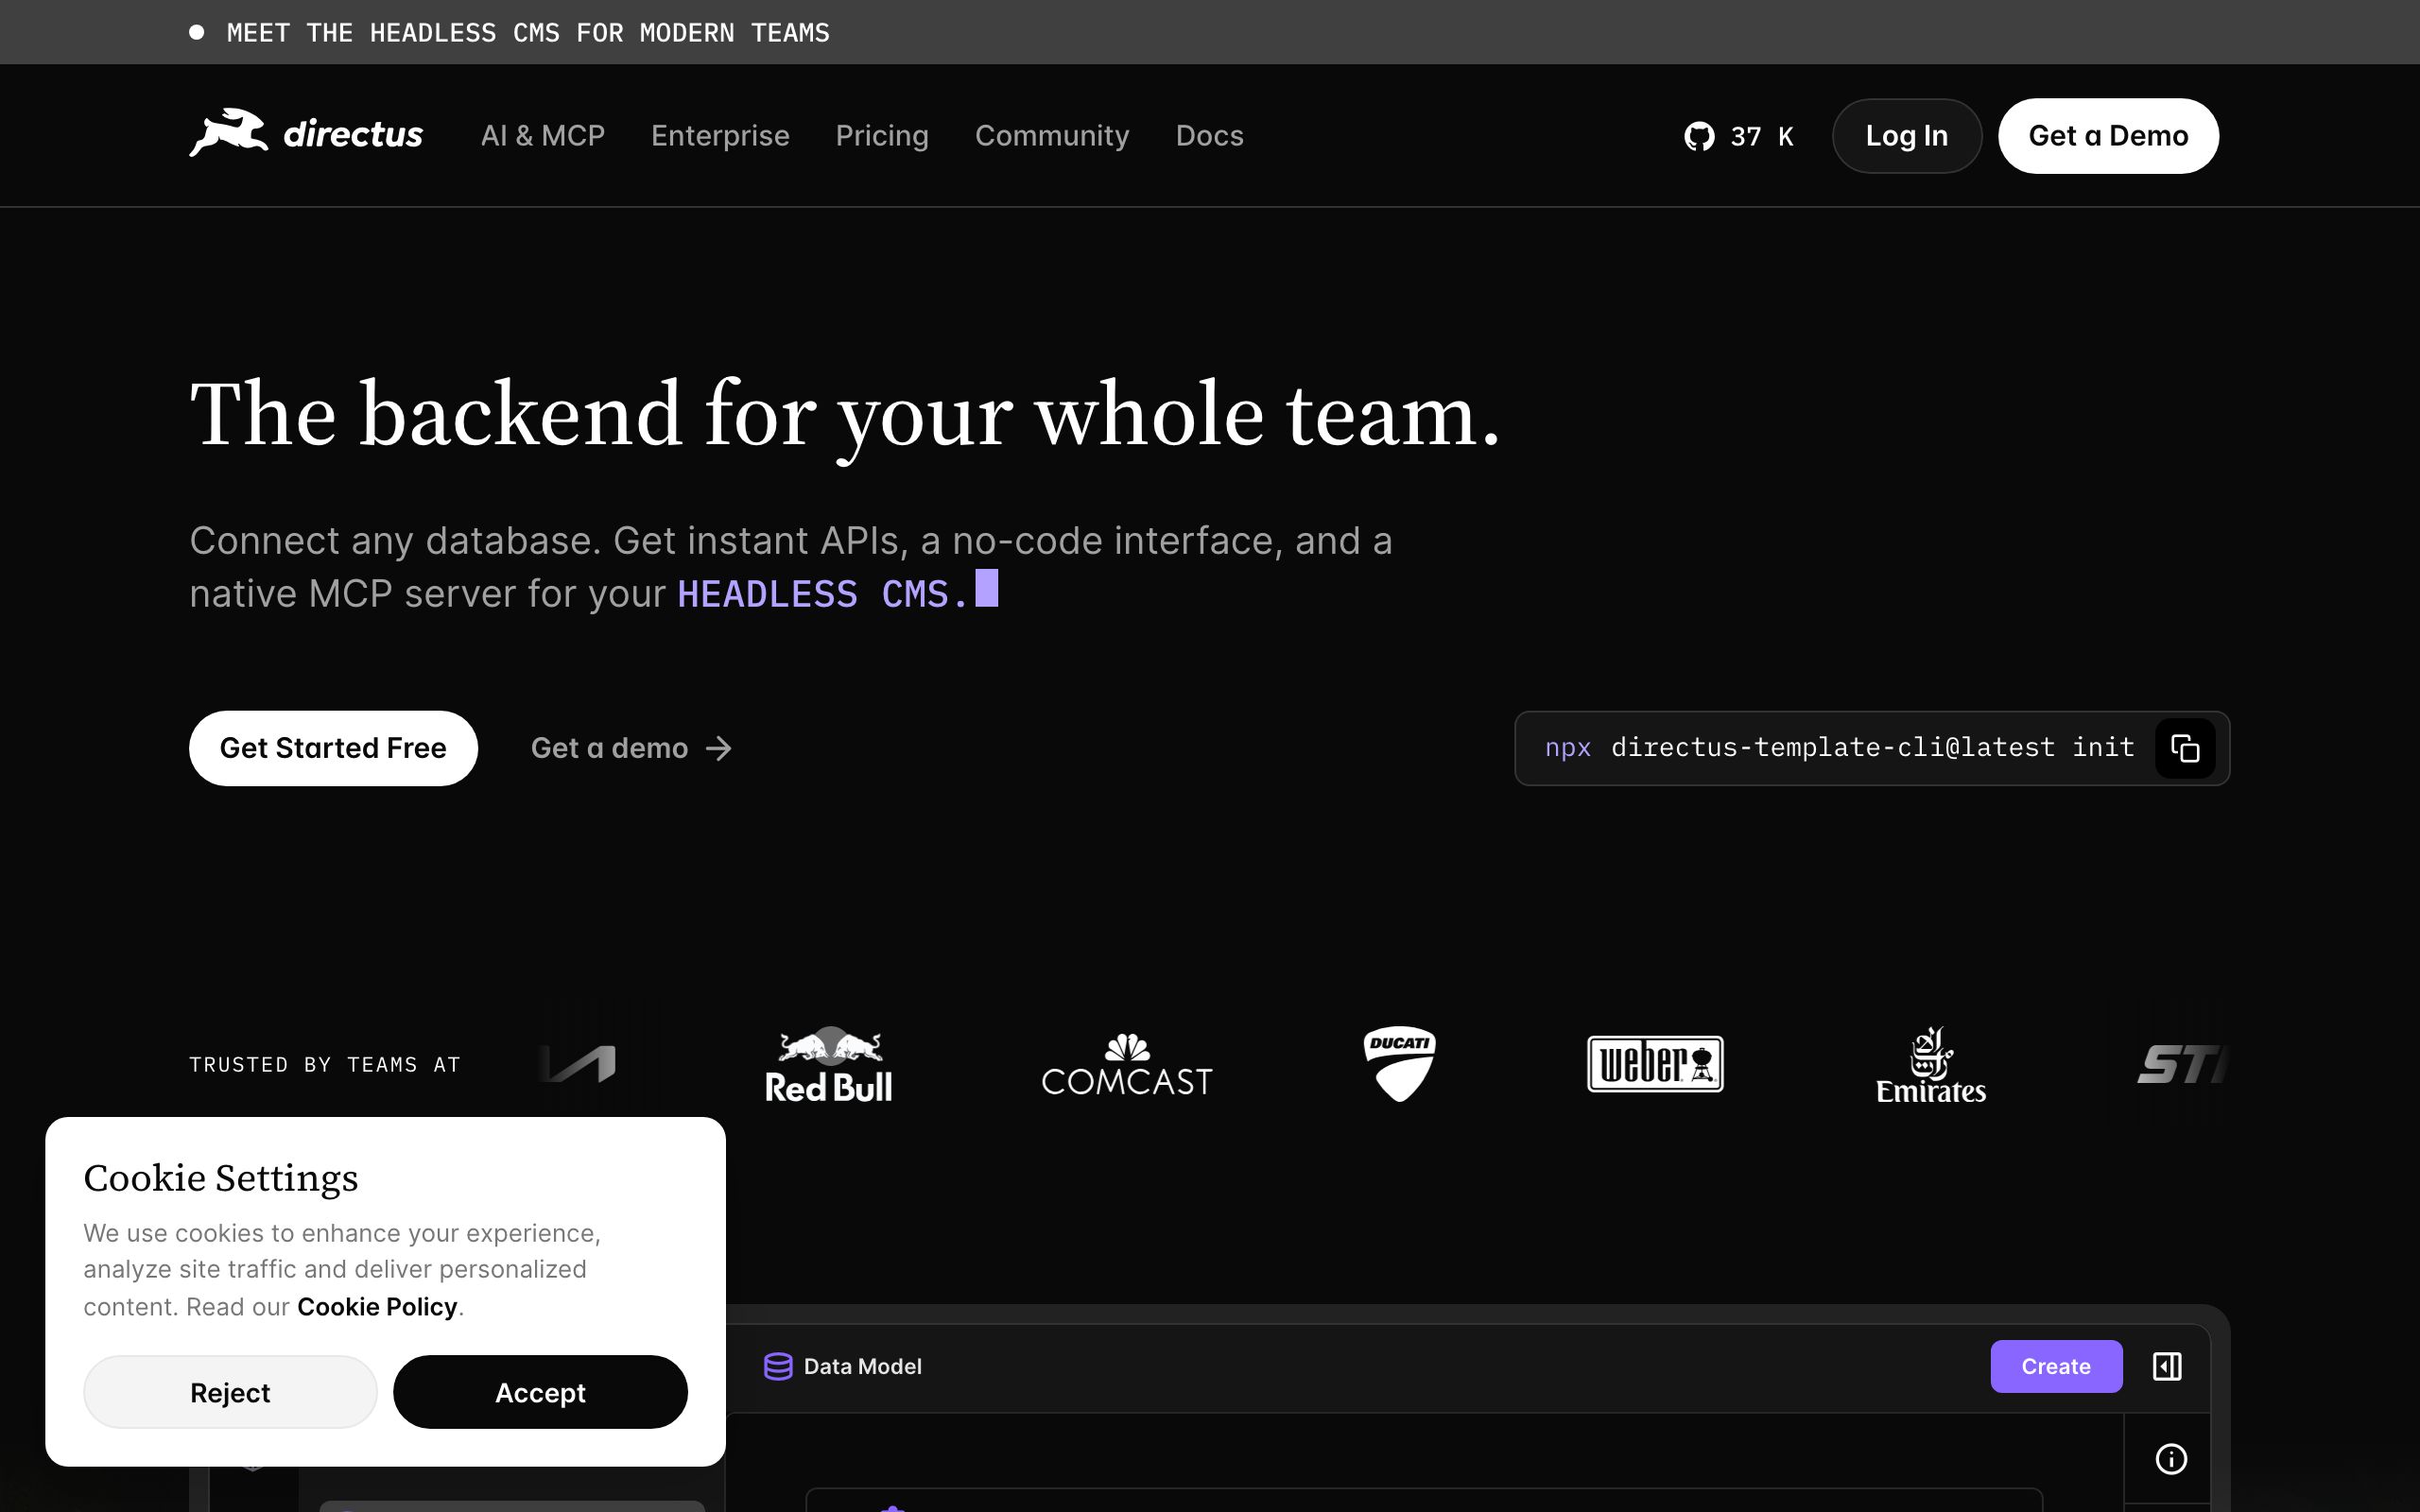Image resolution: width=2420 pixels, height=1512 pixels.
Task: Click Get Started Free button
Action: coord(333,748)
